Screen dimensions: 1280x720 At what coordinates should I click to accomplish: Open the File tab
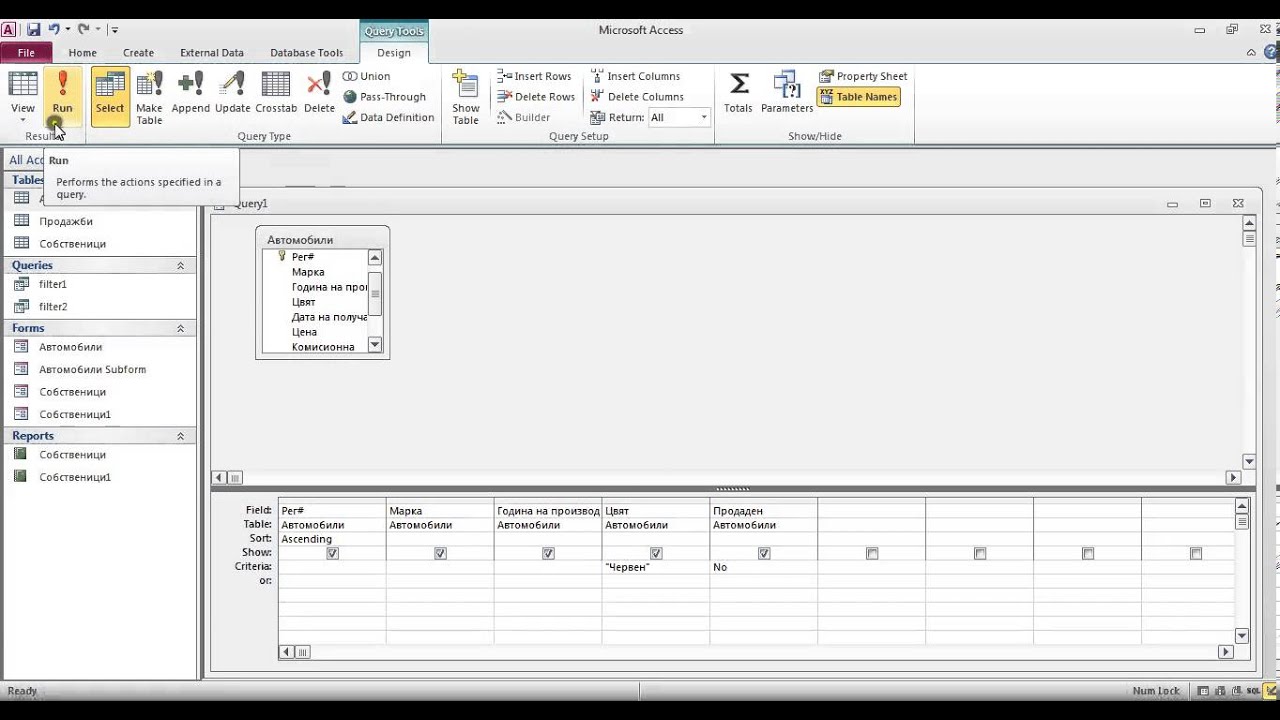pos(26,53)
